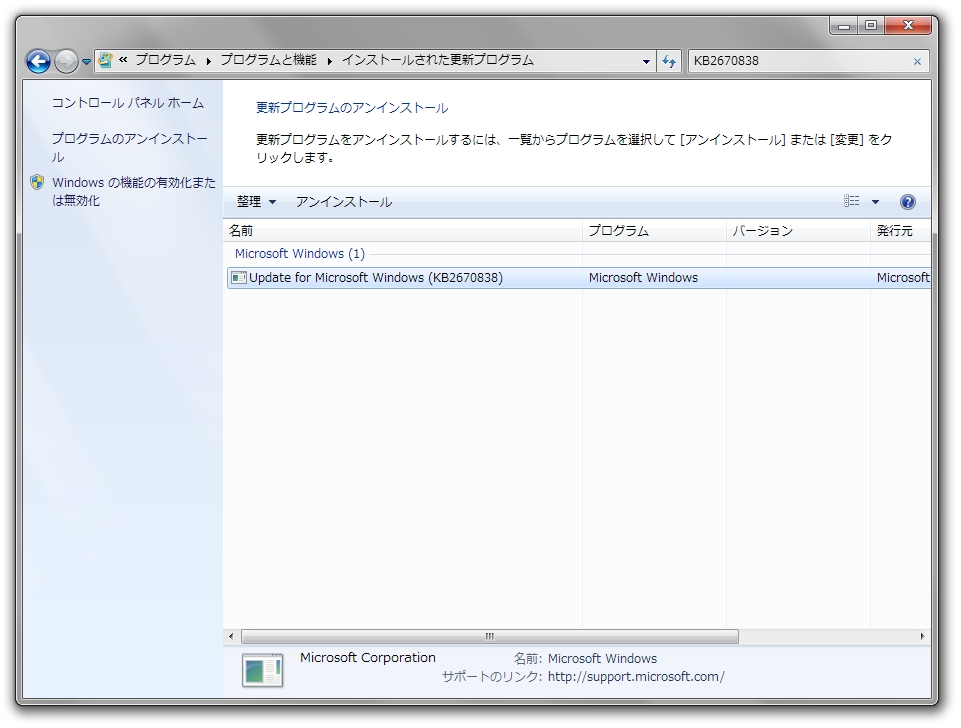The width and height of the screenshot is (961, 728).
Task: Click the change view icon on toolbar
Action: pyautogui.click(x=849, y=201)
